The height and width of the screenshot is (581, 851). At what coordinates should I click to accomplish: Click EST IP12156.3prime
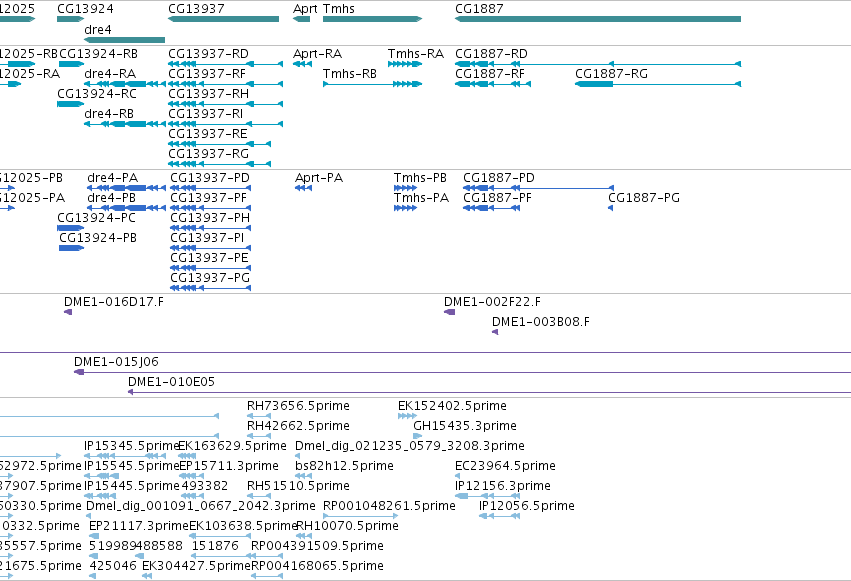(x=503, y=487)
